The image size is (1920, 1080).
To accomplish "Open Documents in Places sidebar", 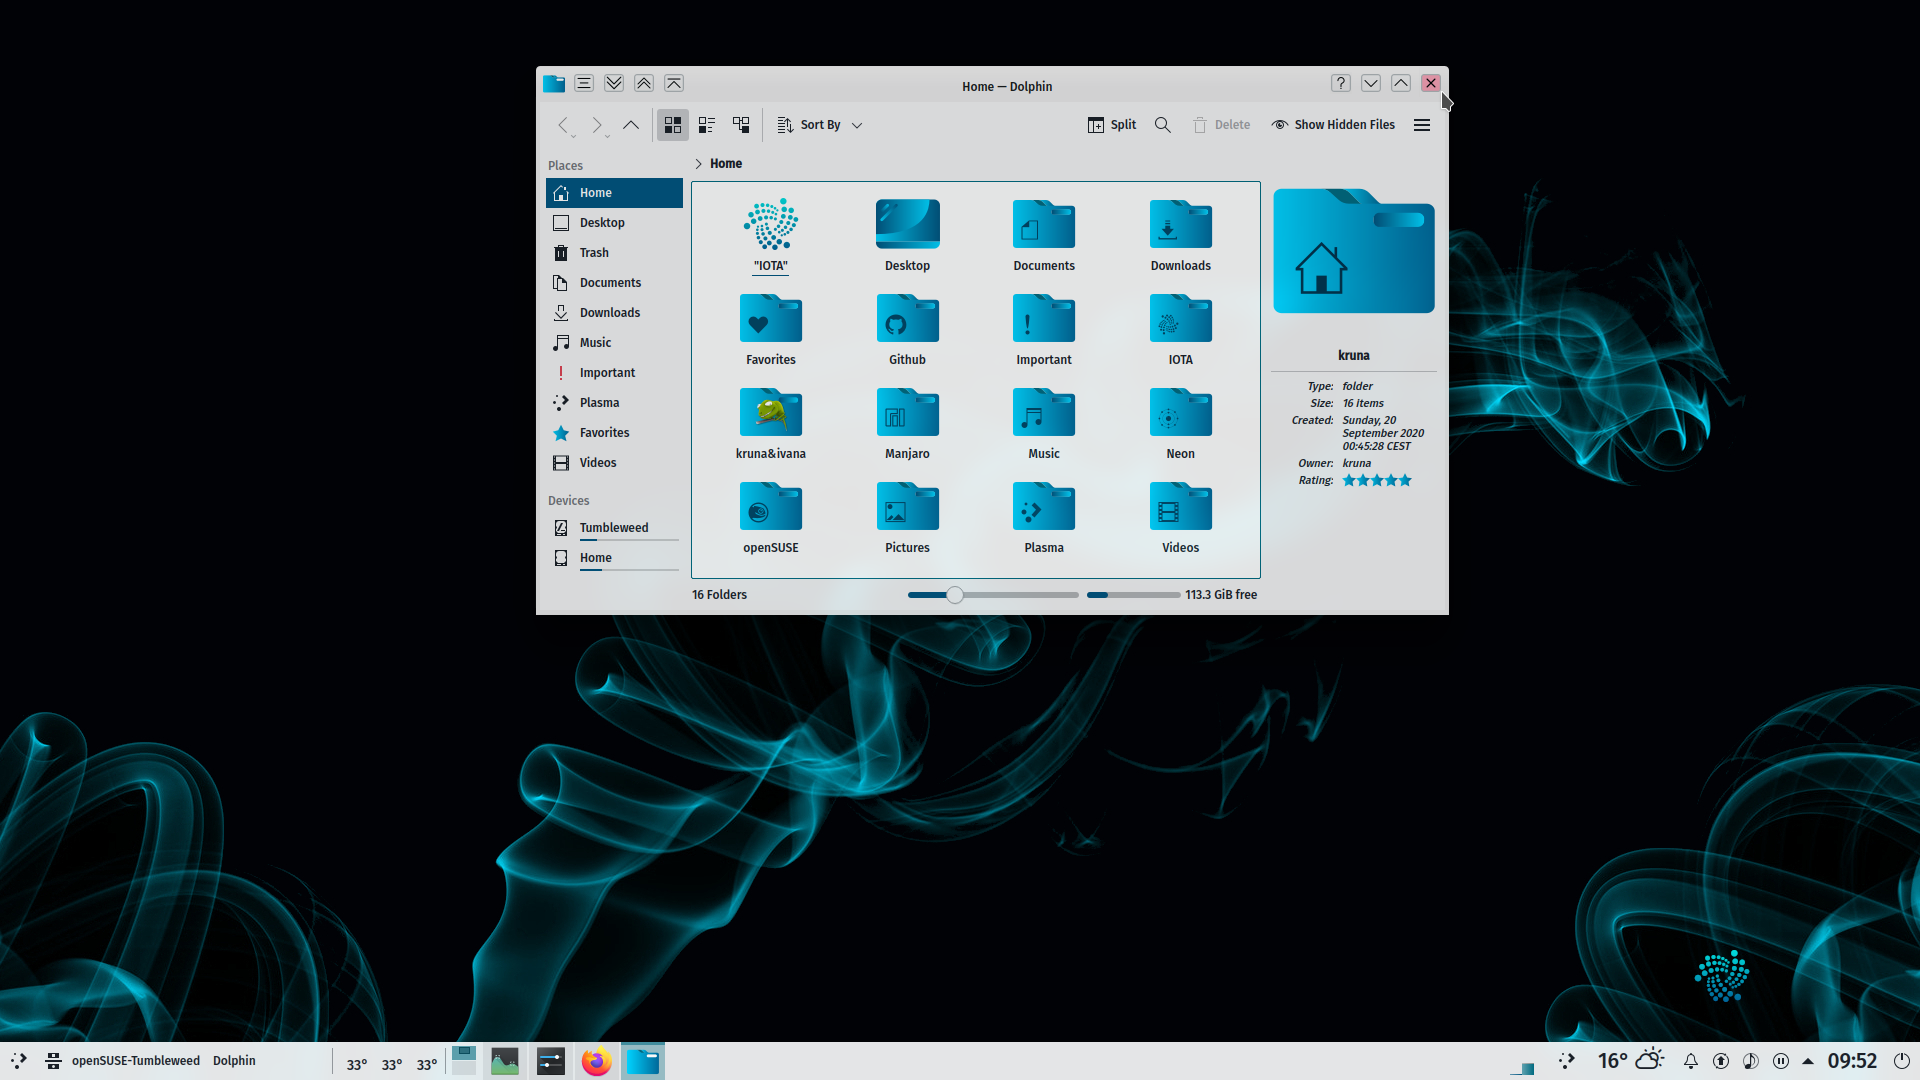I will [614, 283].
